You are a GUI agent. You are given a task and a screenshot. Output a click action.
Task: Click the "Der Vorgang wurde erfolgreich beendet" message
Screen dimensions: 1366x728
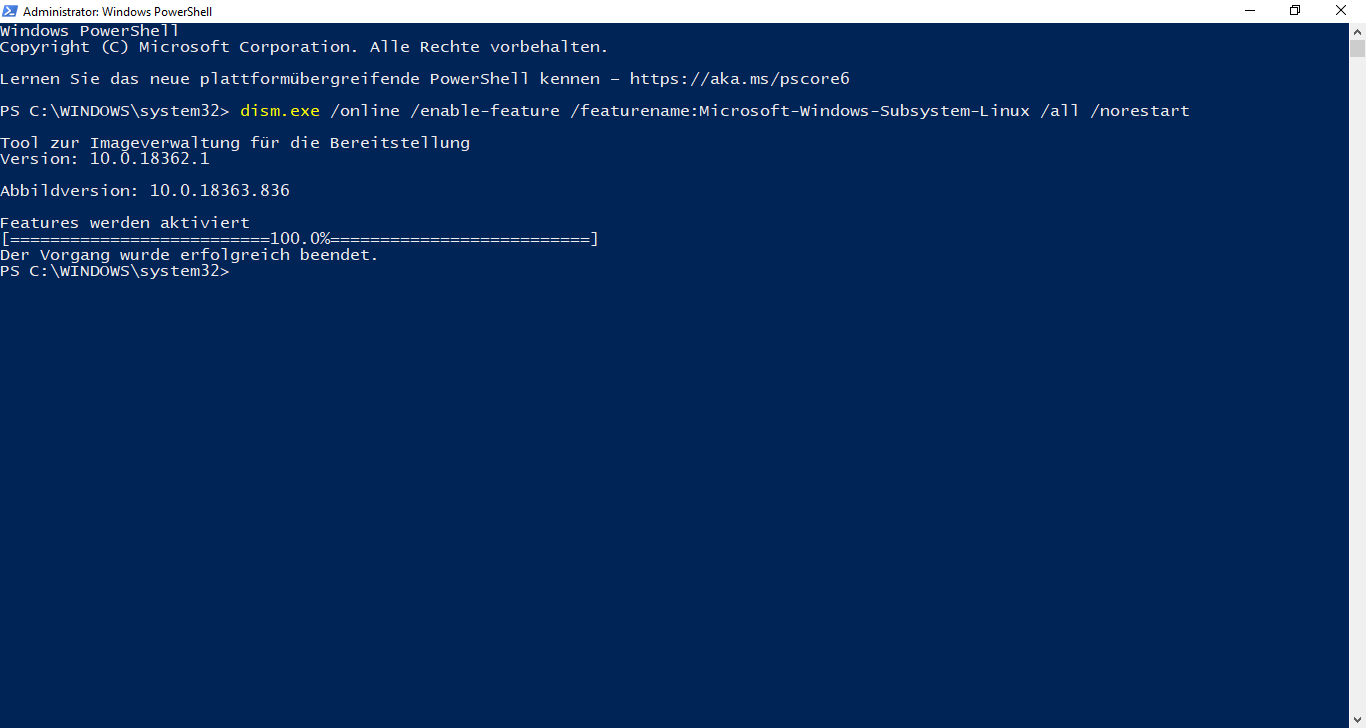click(x=189, y=255)
